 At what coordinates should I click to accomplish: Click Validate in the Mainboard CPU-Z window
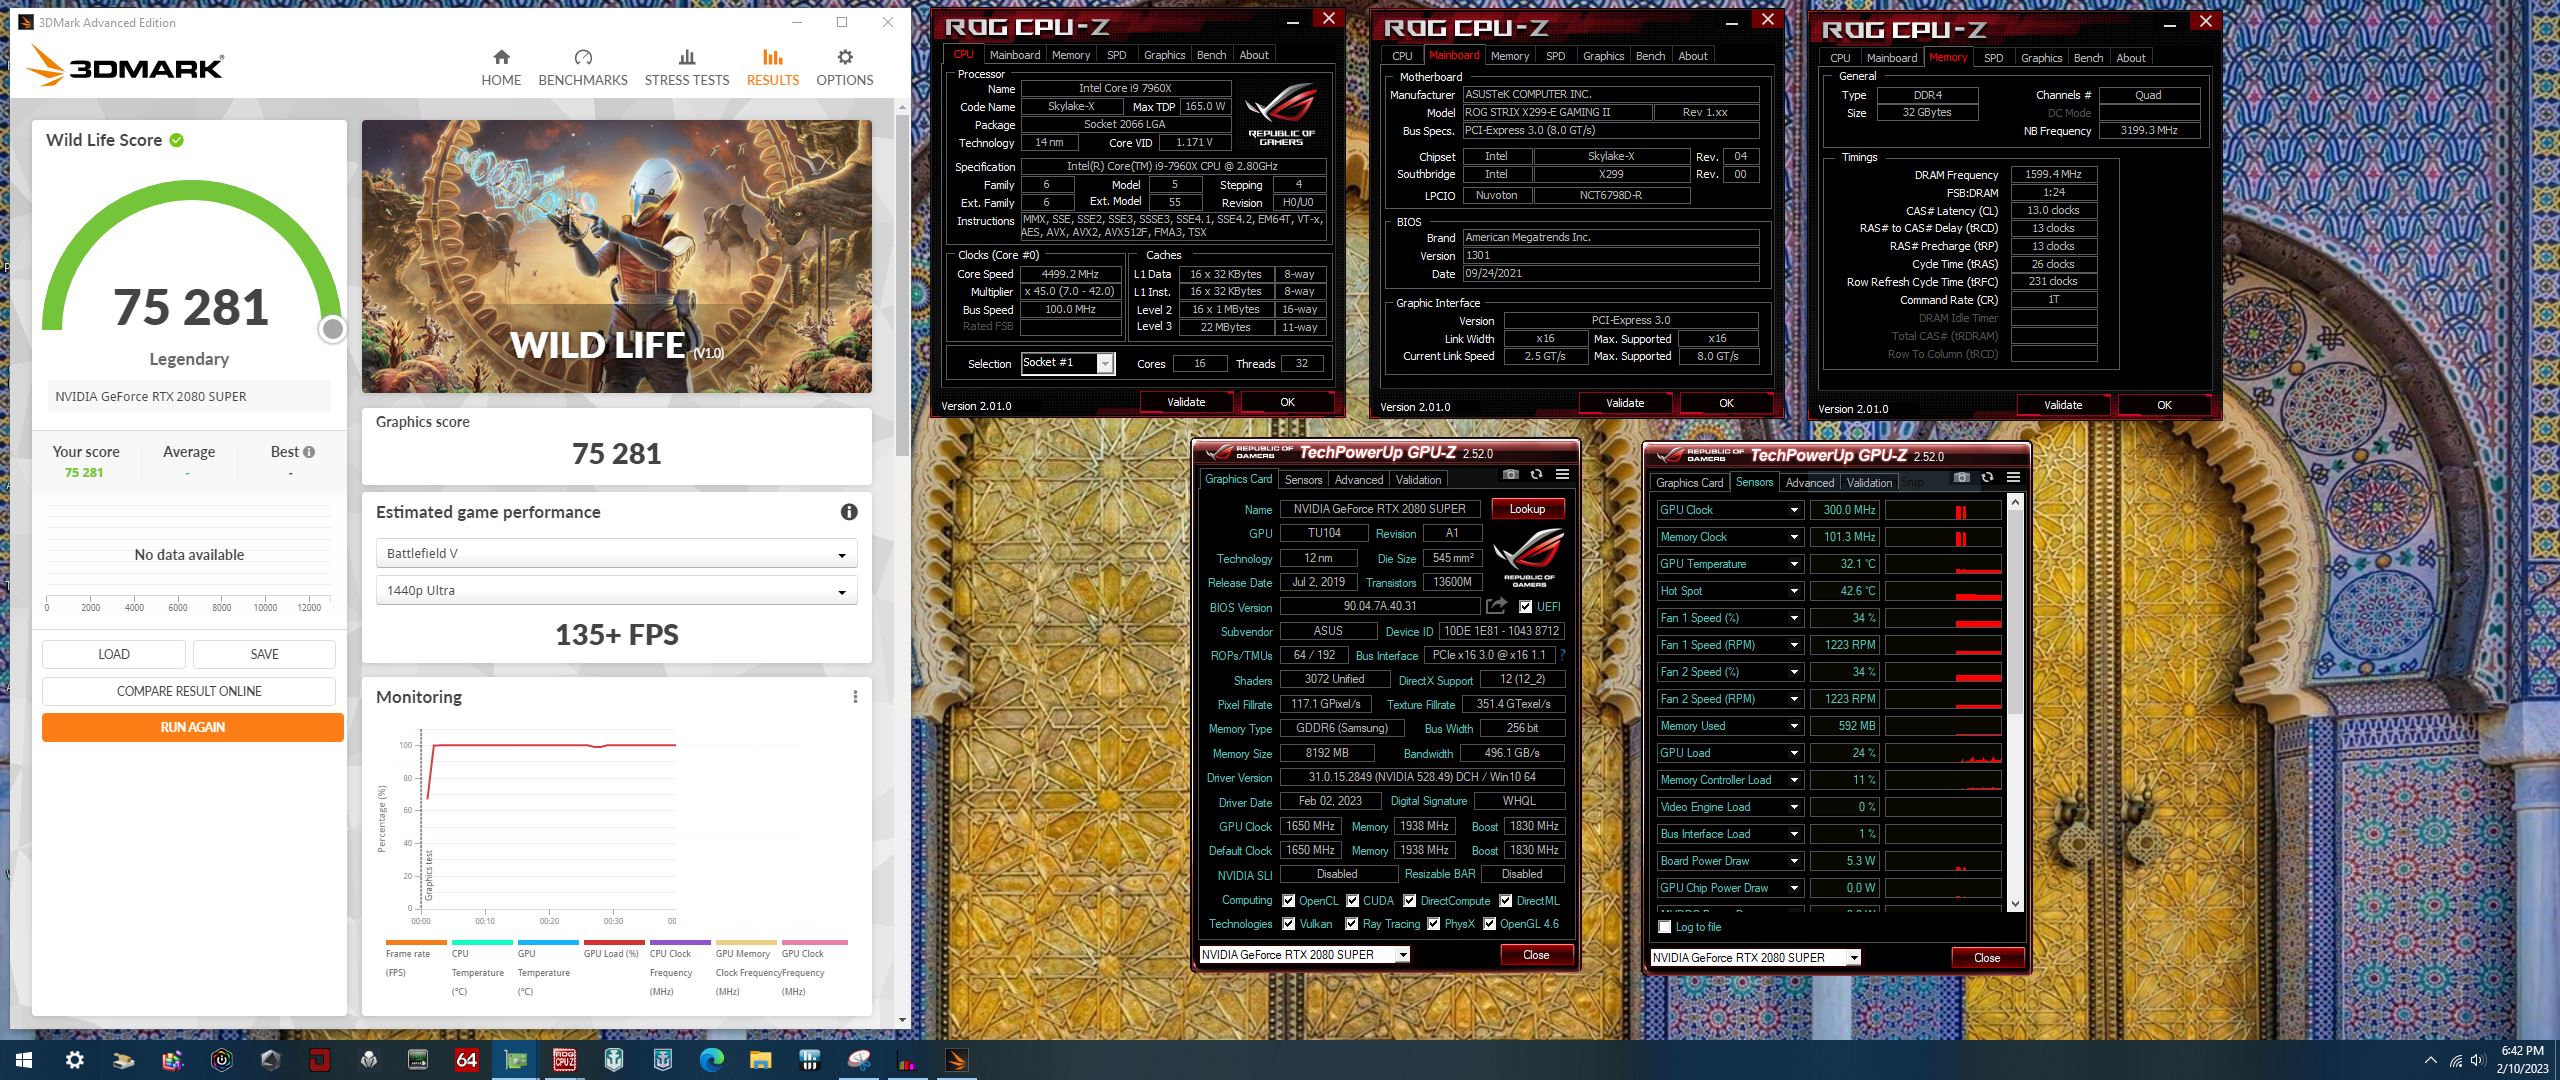coord(1625,403)
